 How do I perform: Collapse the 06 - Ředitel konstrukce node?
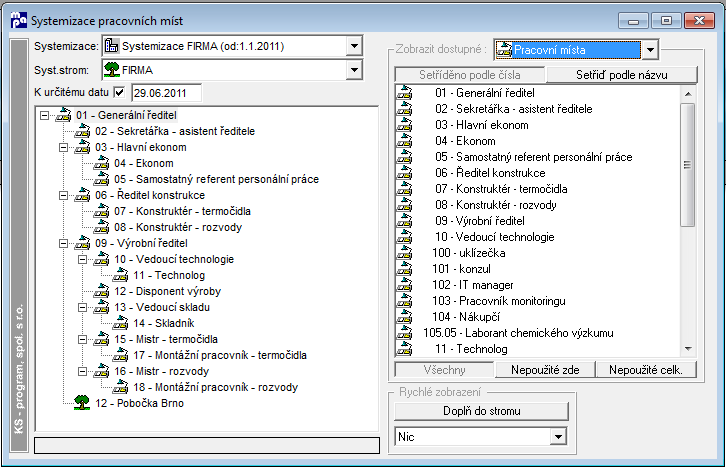pos(63,195)
